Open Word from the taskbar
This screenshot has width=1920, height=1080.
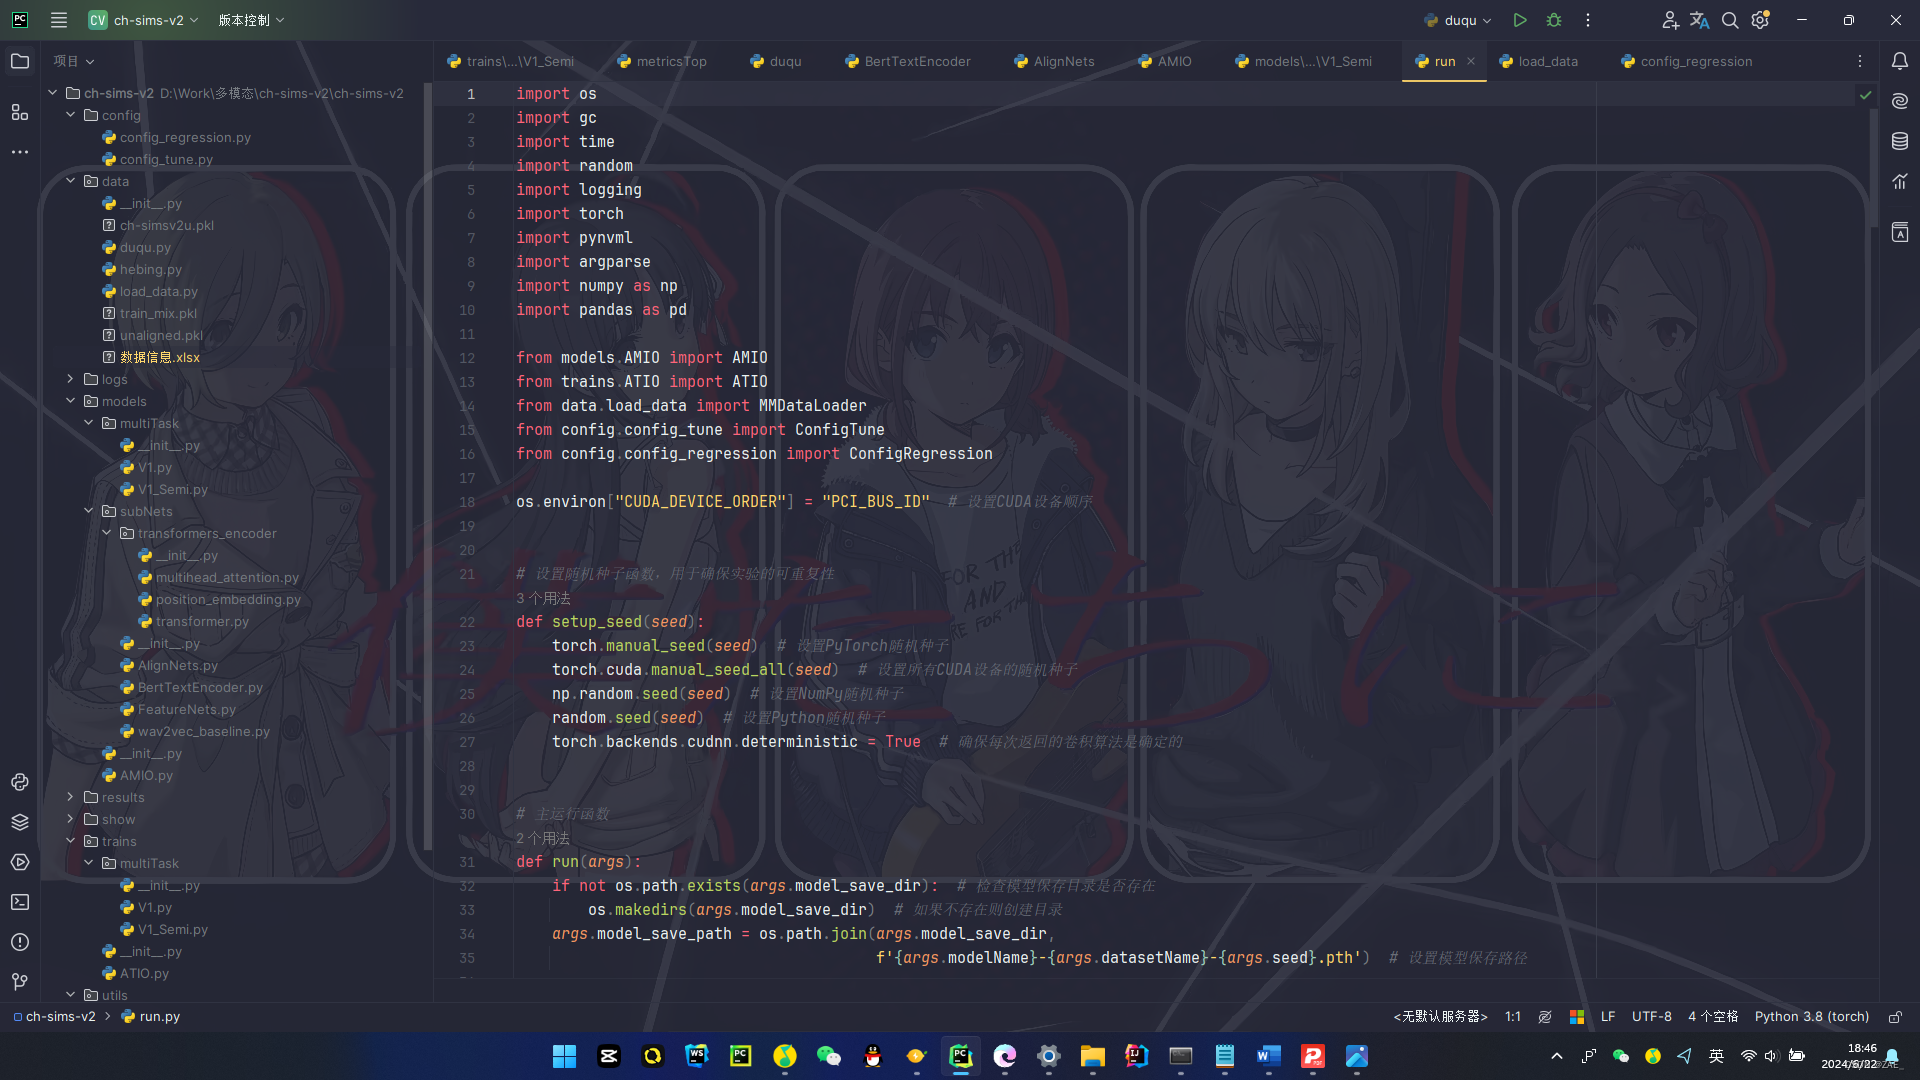pos(1268,1056)
